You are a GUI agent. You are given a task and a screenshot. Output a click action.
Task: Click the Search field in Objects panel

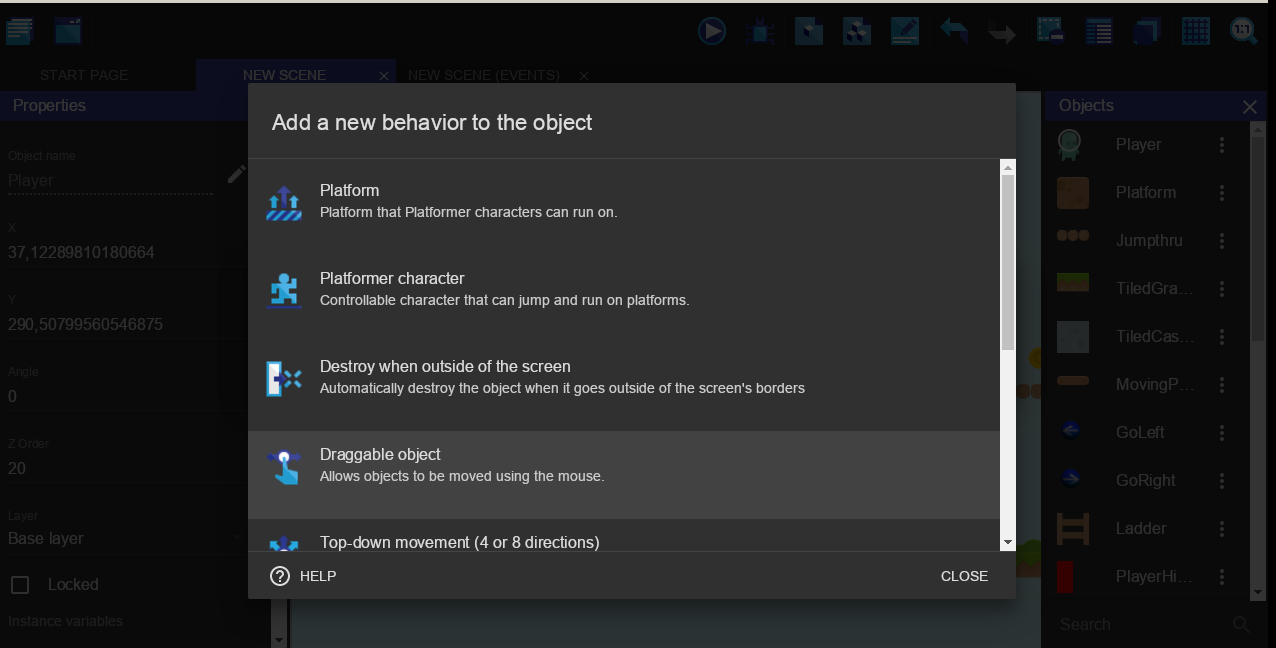tap(1140, 624)
